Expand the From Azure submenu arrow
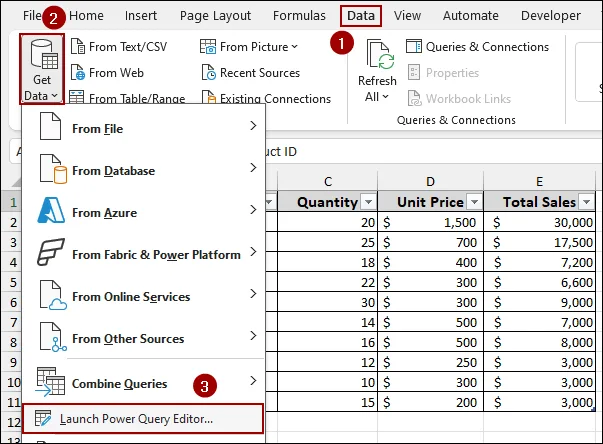The width and height of the screenshot is (603, 444). (253, 210)
